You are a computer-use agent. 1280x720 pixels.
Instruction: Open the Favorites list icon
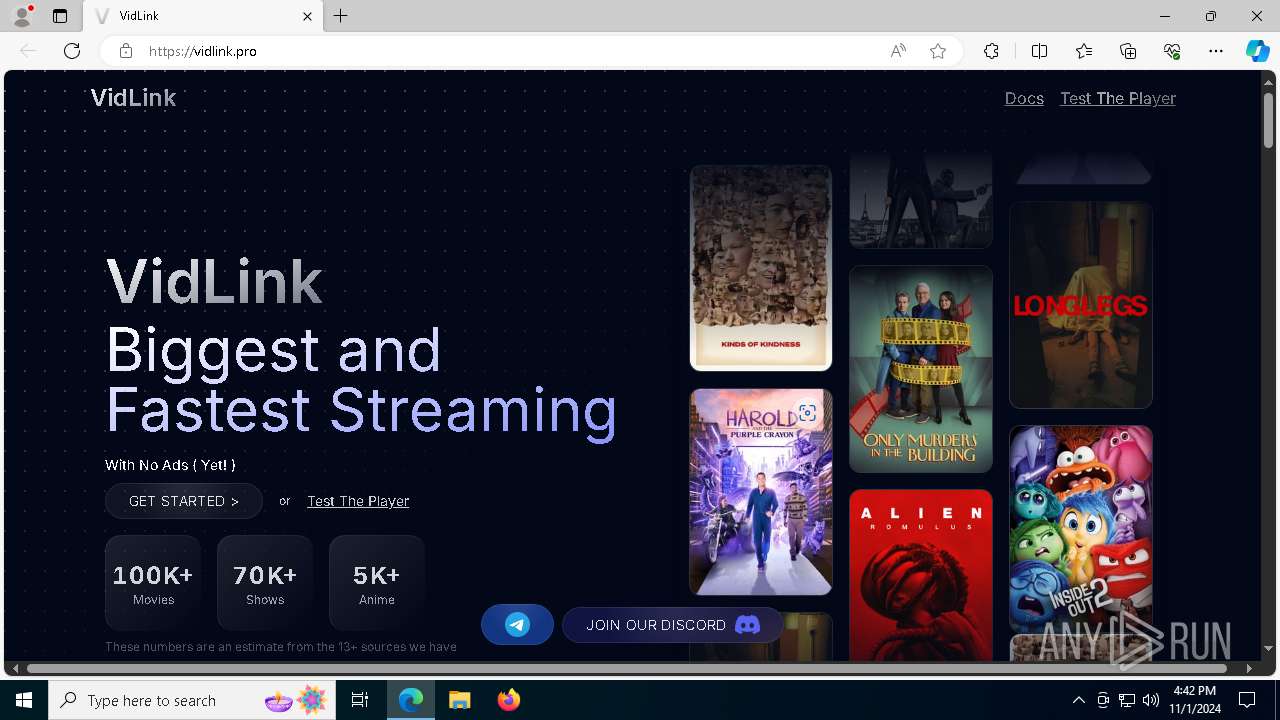pos(1084,51)
